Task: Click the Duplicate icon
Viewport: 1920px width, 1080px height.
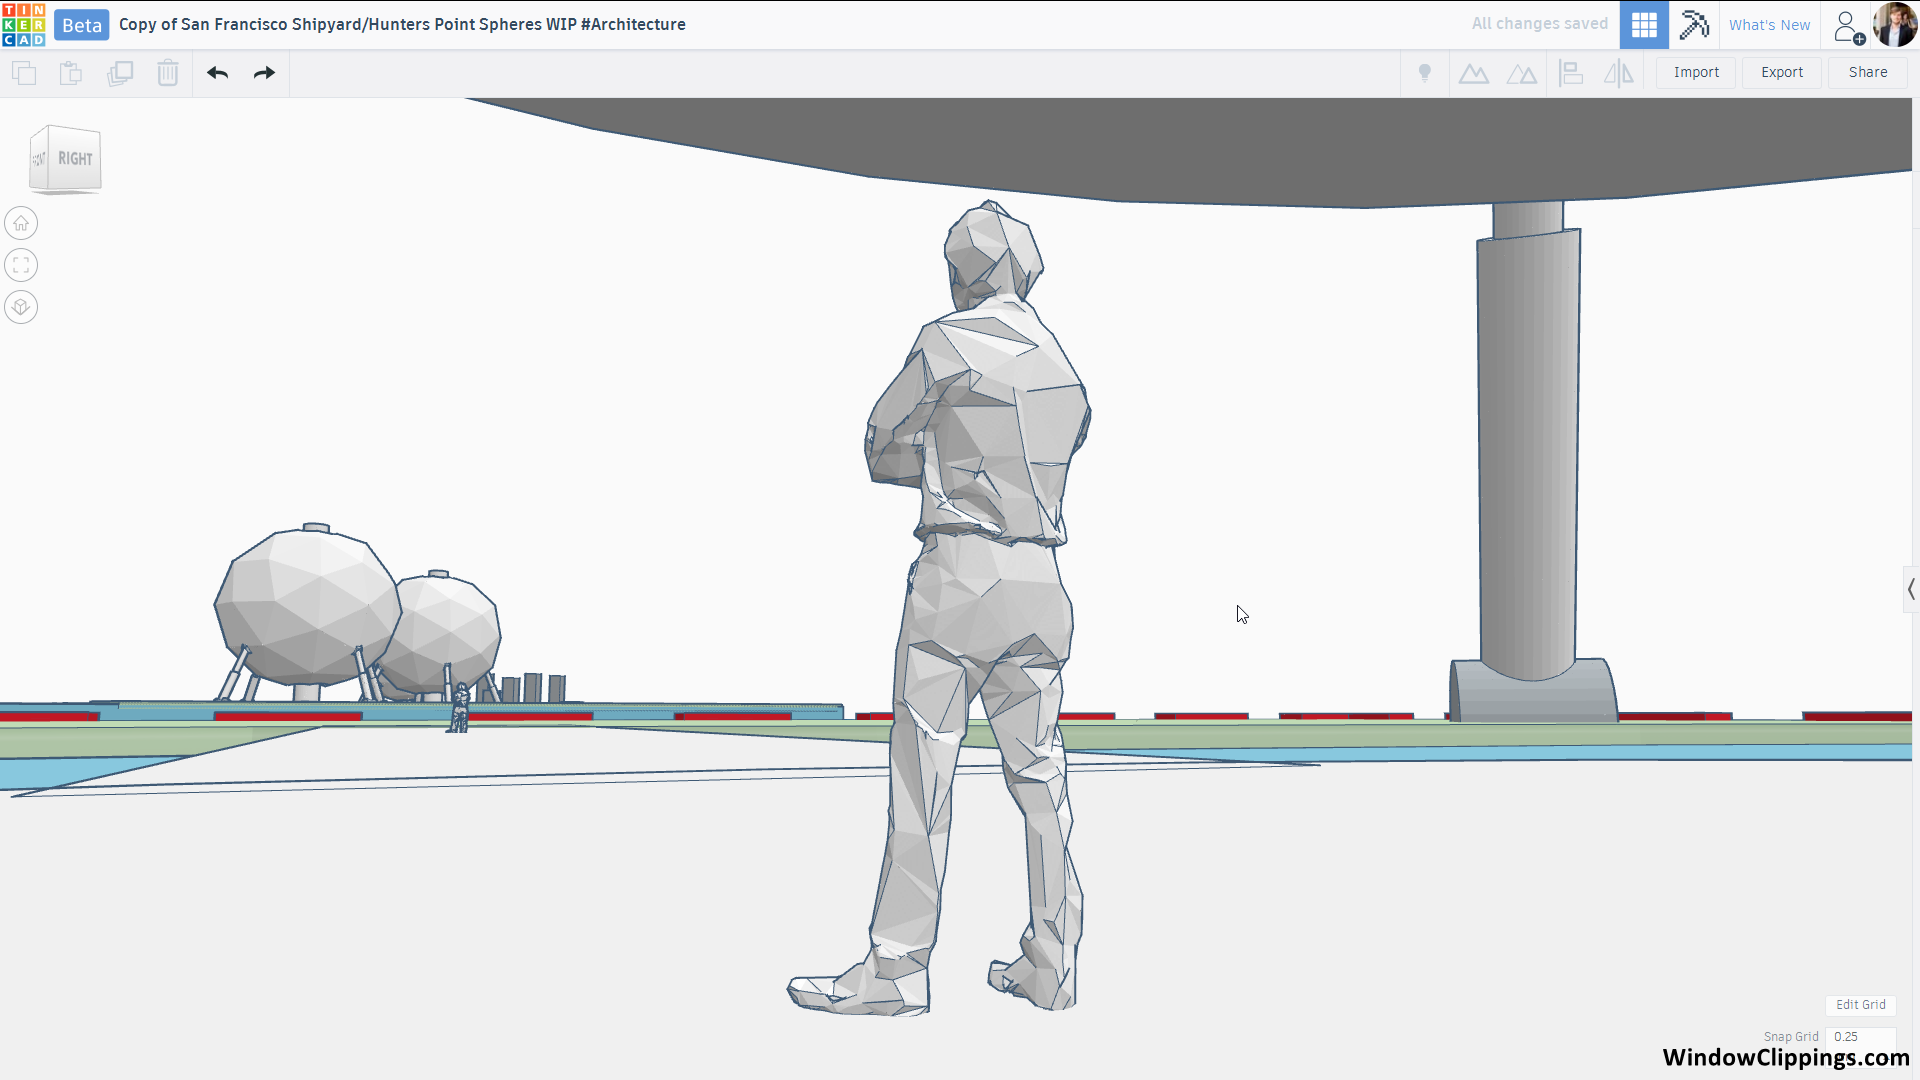Action: pyautogui.click(x=120, y=73)
